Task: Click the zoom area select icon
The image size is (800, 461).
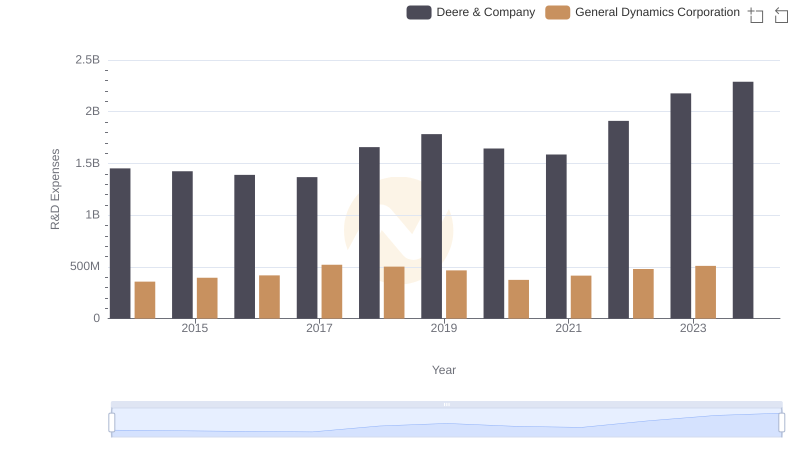Action: [x=756, y=15]
